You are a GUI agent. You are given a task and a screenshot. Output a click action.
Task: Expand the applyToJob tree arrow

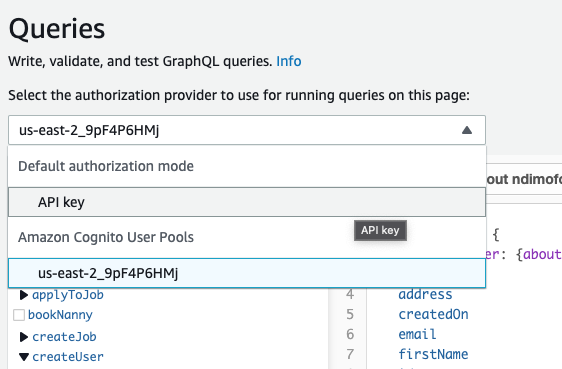pyautogui.click(x=24, y=295)
